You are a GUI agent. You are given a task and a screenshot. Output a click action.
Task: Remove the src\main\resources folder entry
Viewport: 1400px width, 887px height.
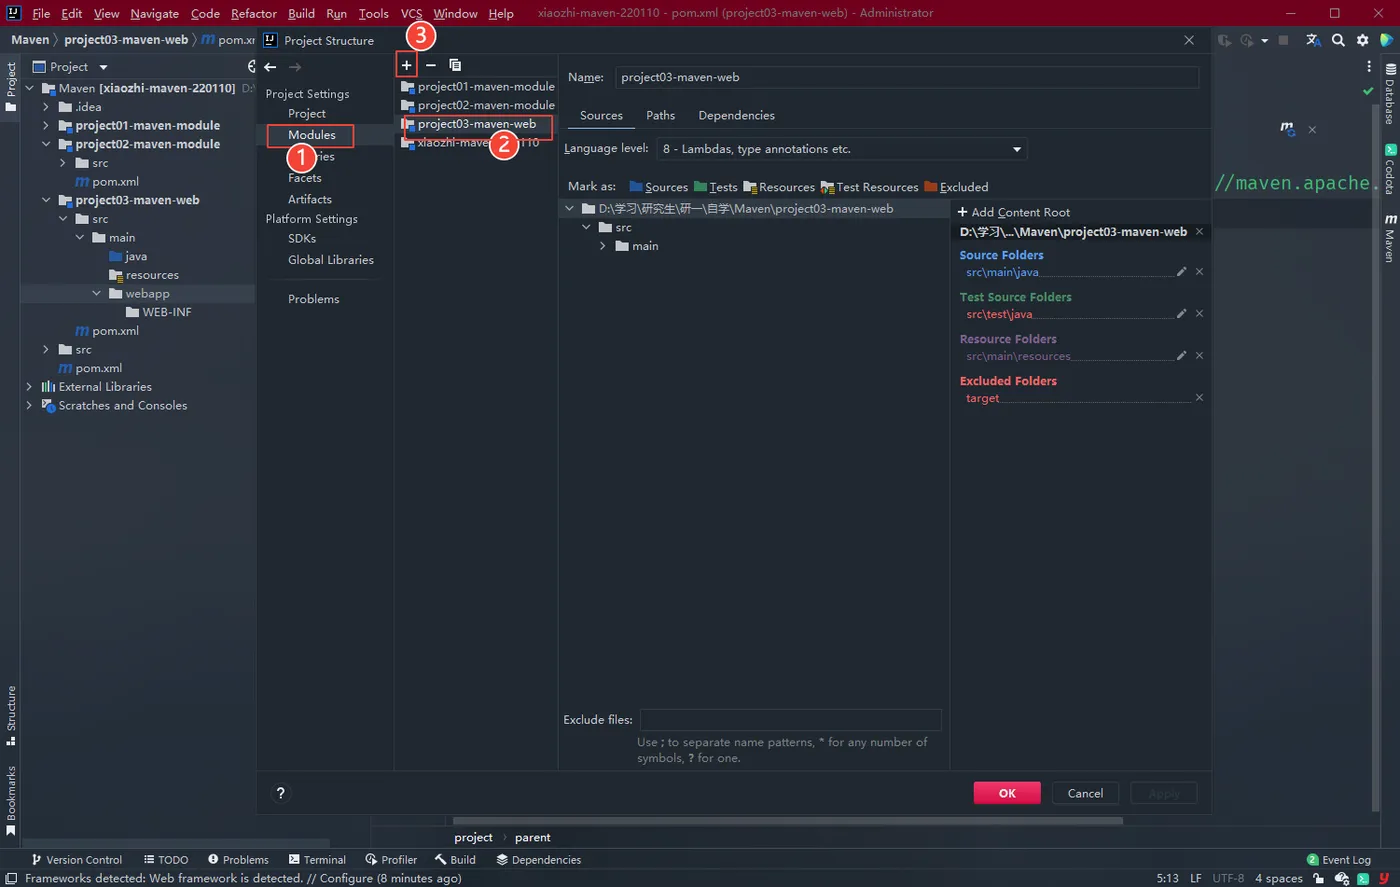(1199, 356)
